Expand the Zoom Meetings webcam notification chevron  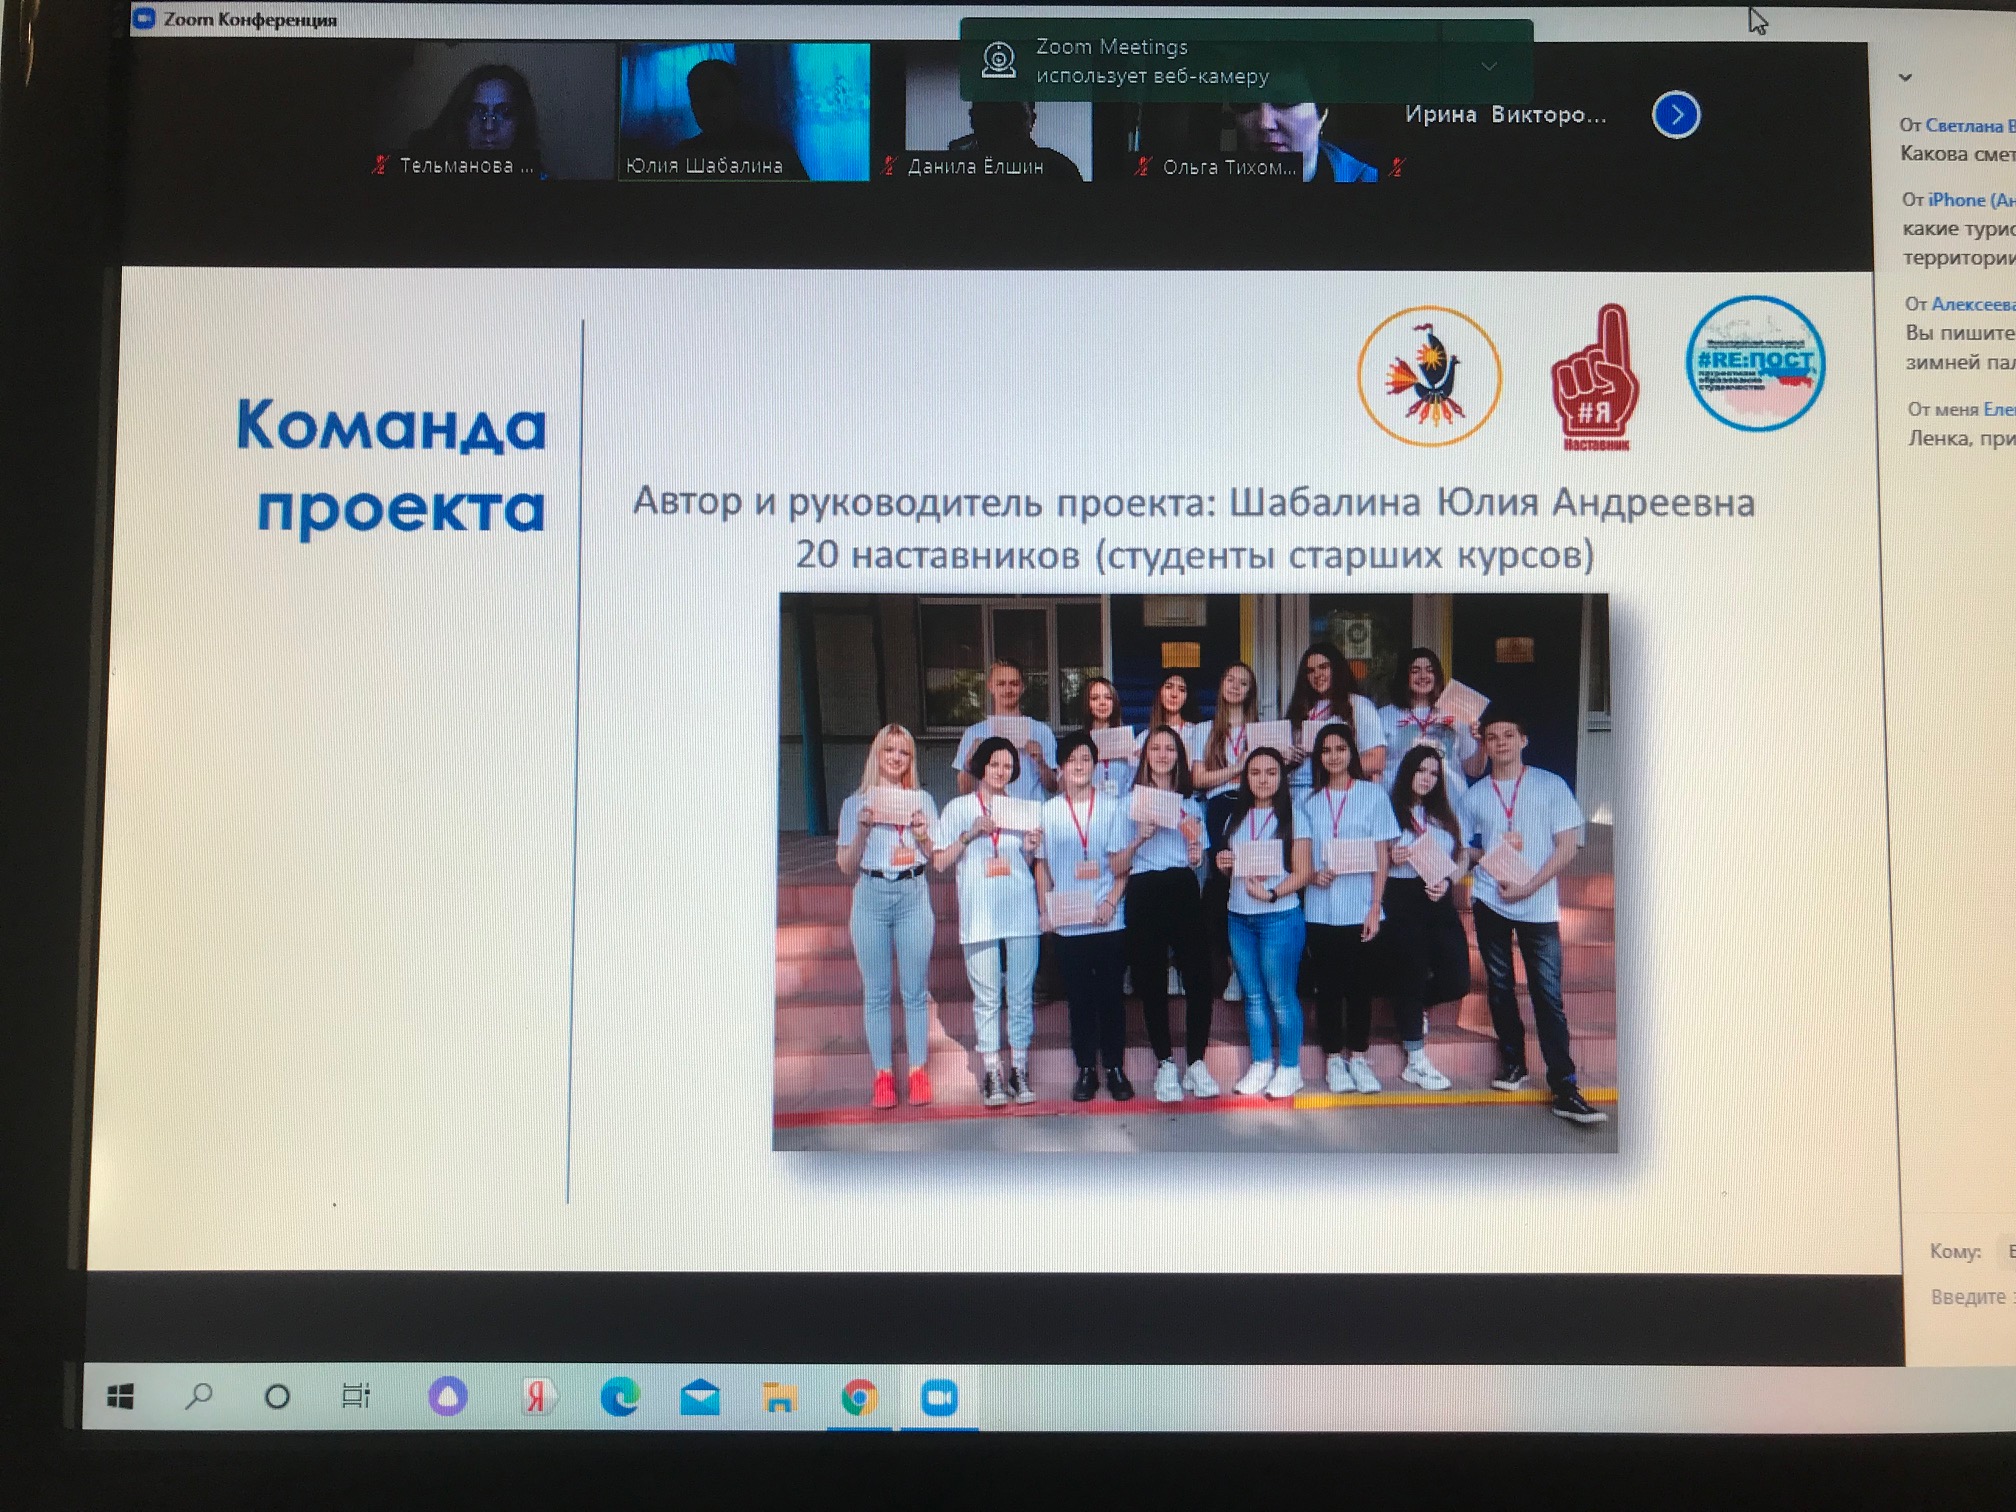pyautogui.click(x=1489, y=66)
